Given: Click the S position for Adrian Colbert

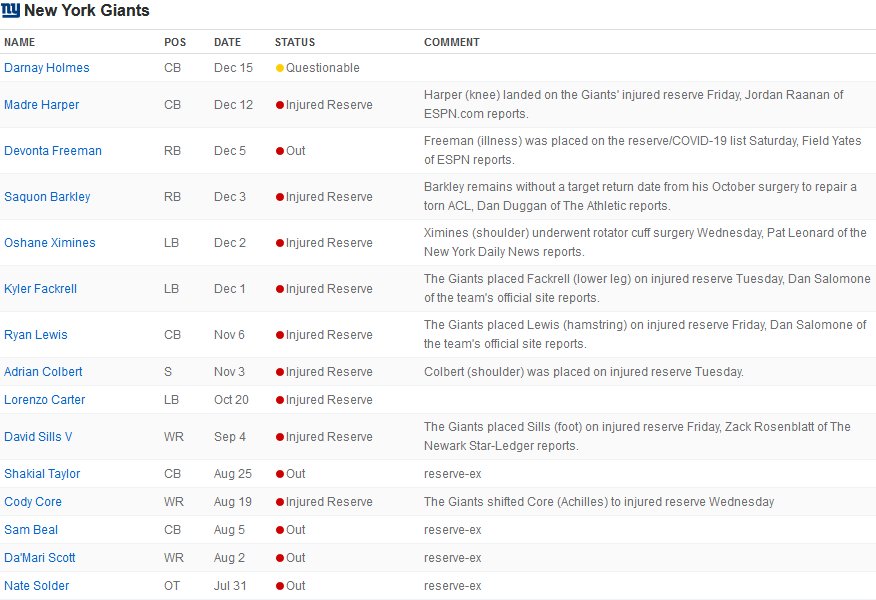Looking at the screenshot, I should pyautogui.click(x=168, y=372).
